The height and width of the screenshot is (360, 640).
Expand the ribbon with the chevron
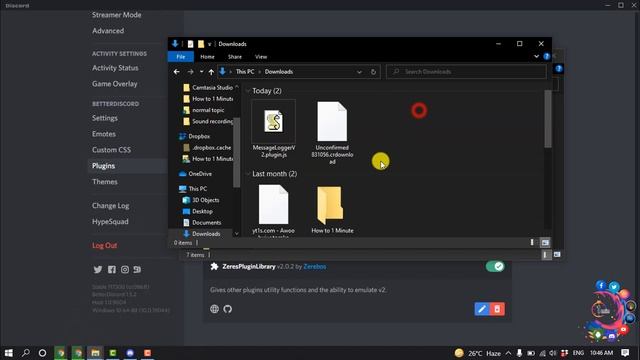coord(536,56)
